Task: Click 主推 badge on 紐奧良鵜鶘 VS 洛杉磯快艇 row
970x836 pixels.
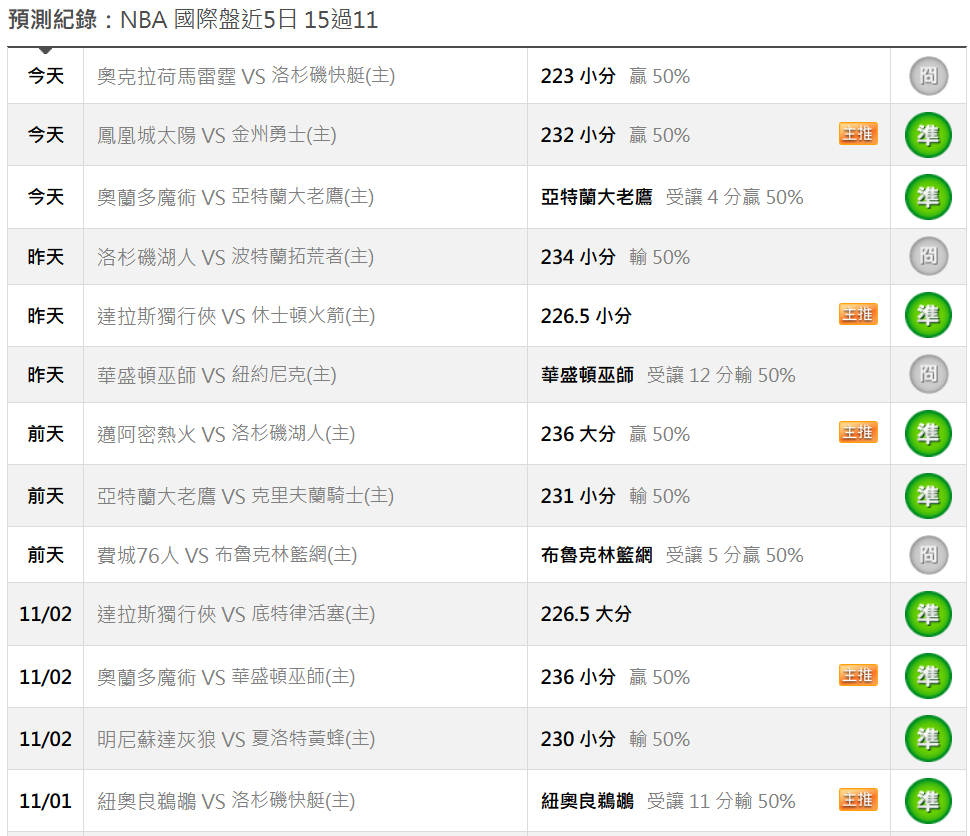Action: pyautogui.click(x=858, y=799)
